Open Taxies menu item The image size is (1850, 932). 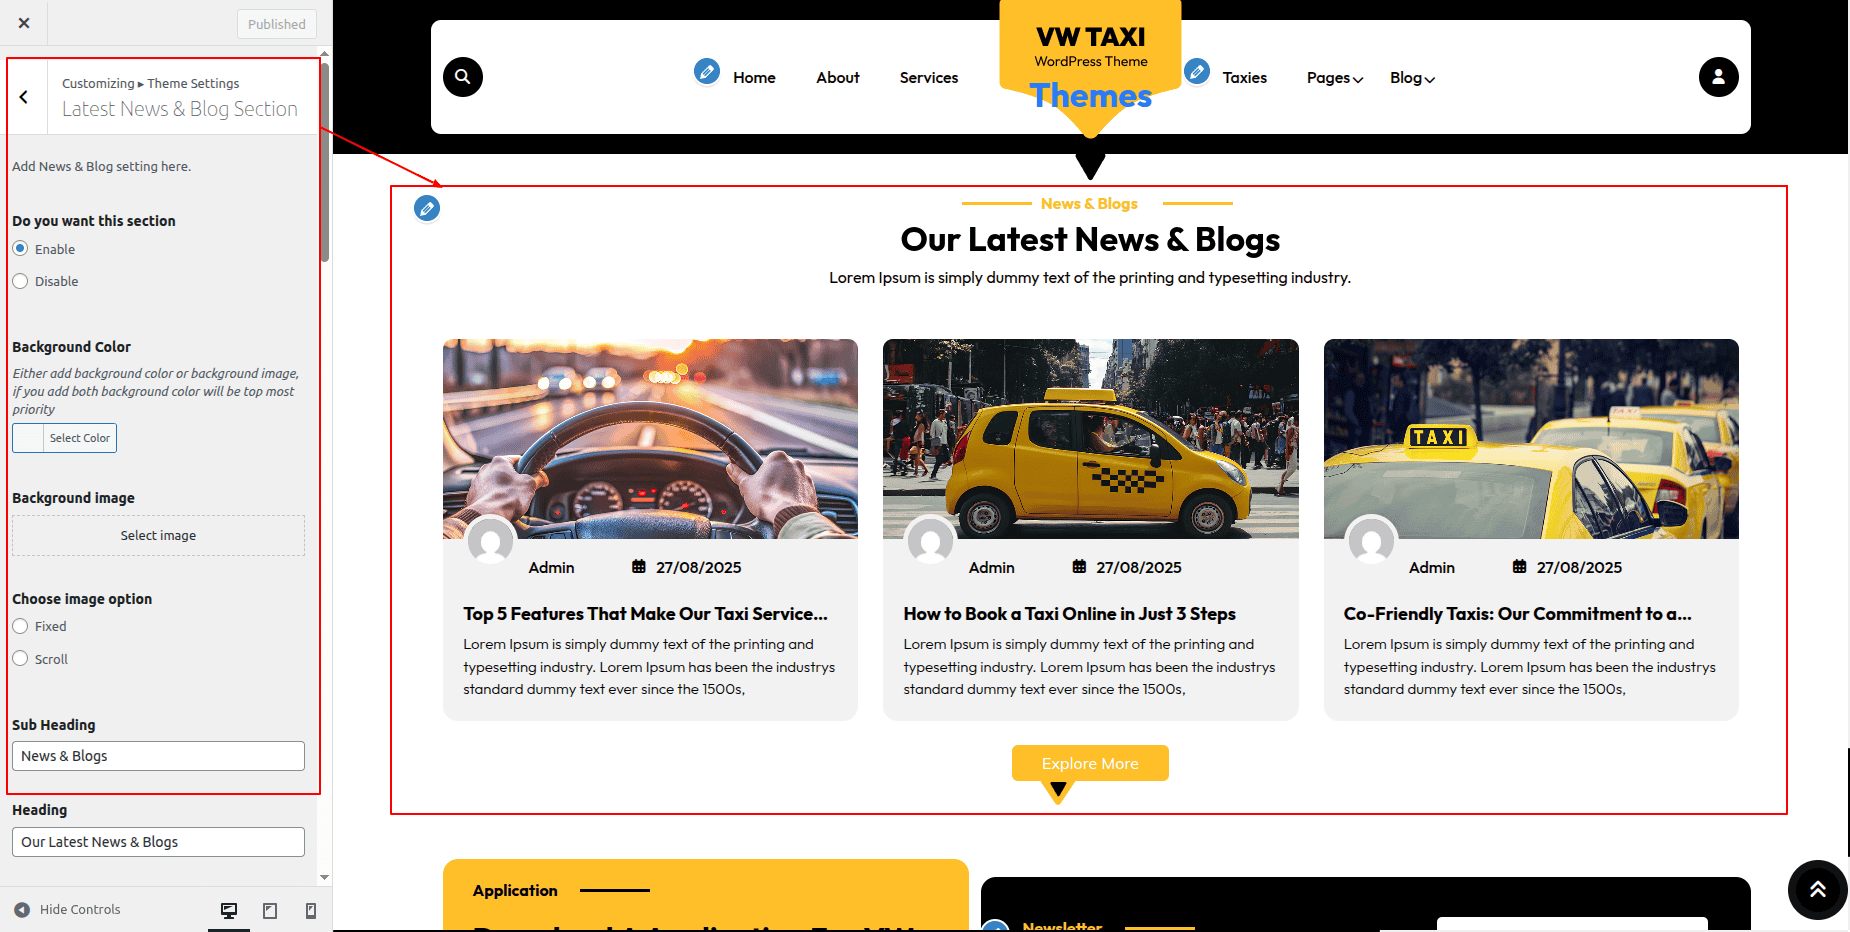[1245, 78]
